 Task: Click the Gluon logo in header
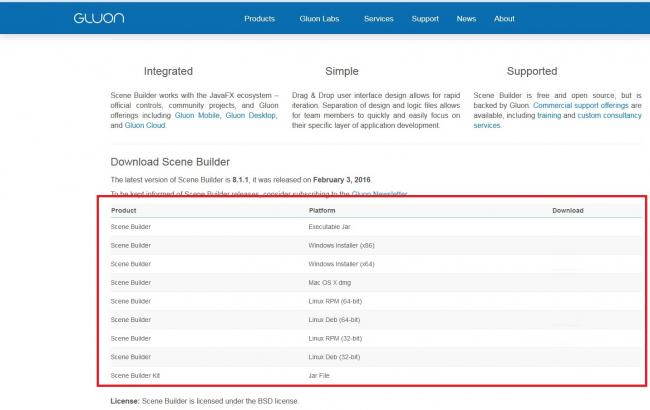[99, 18]
